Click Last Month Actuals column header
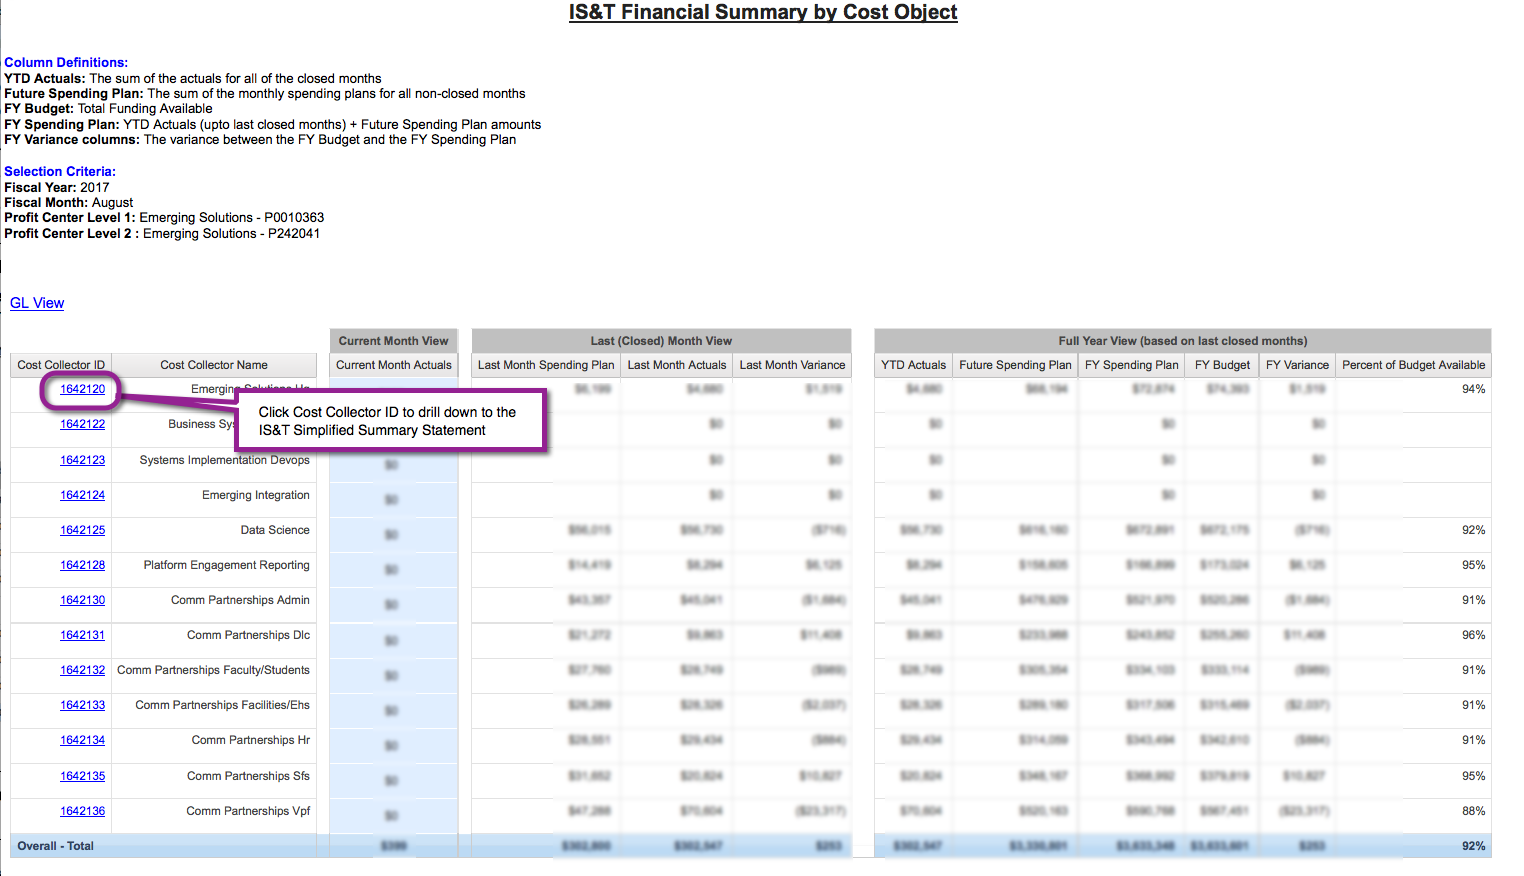Viewport: 1524px width, 876px height. (x=677, y=365)
